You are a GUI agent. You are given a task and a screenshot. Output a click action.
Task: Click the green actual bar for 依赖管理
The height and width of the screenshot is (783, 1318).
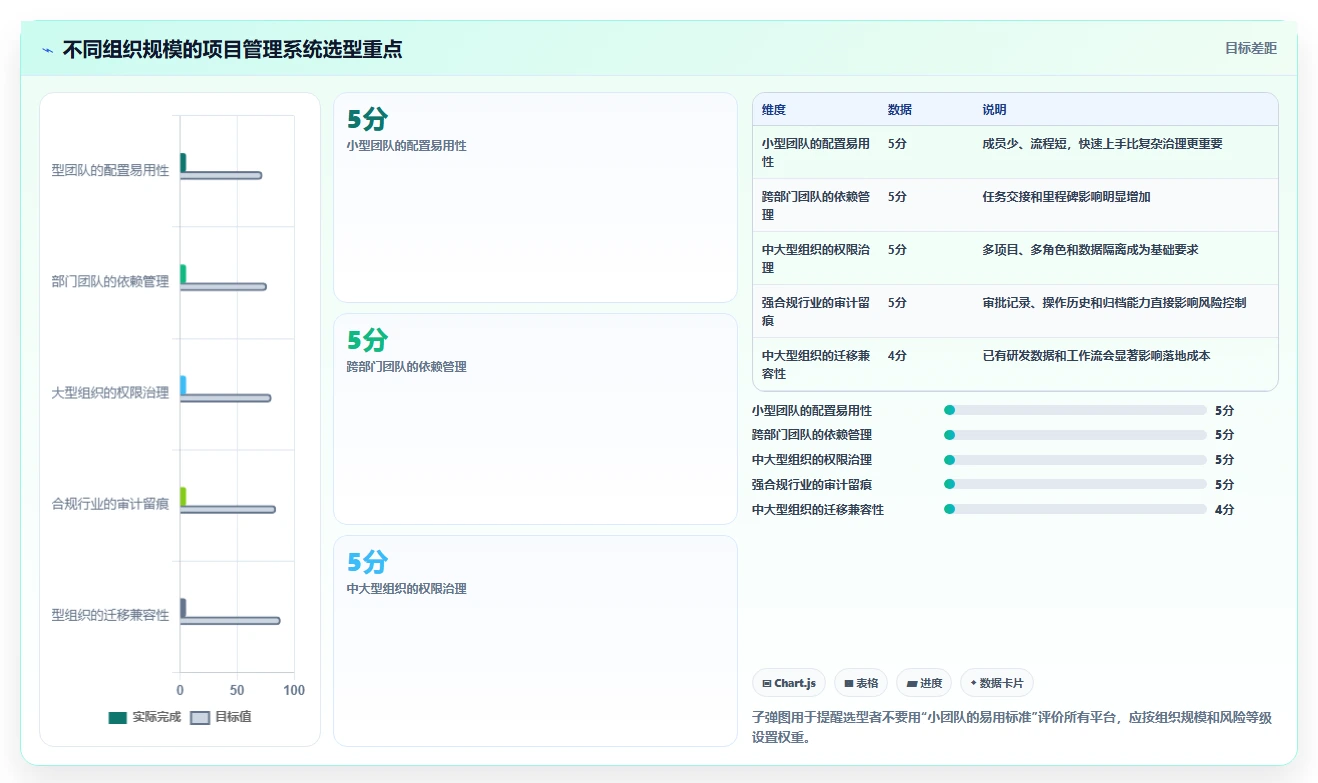(x=183, y=273)
